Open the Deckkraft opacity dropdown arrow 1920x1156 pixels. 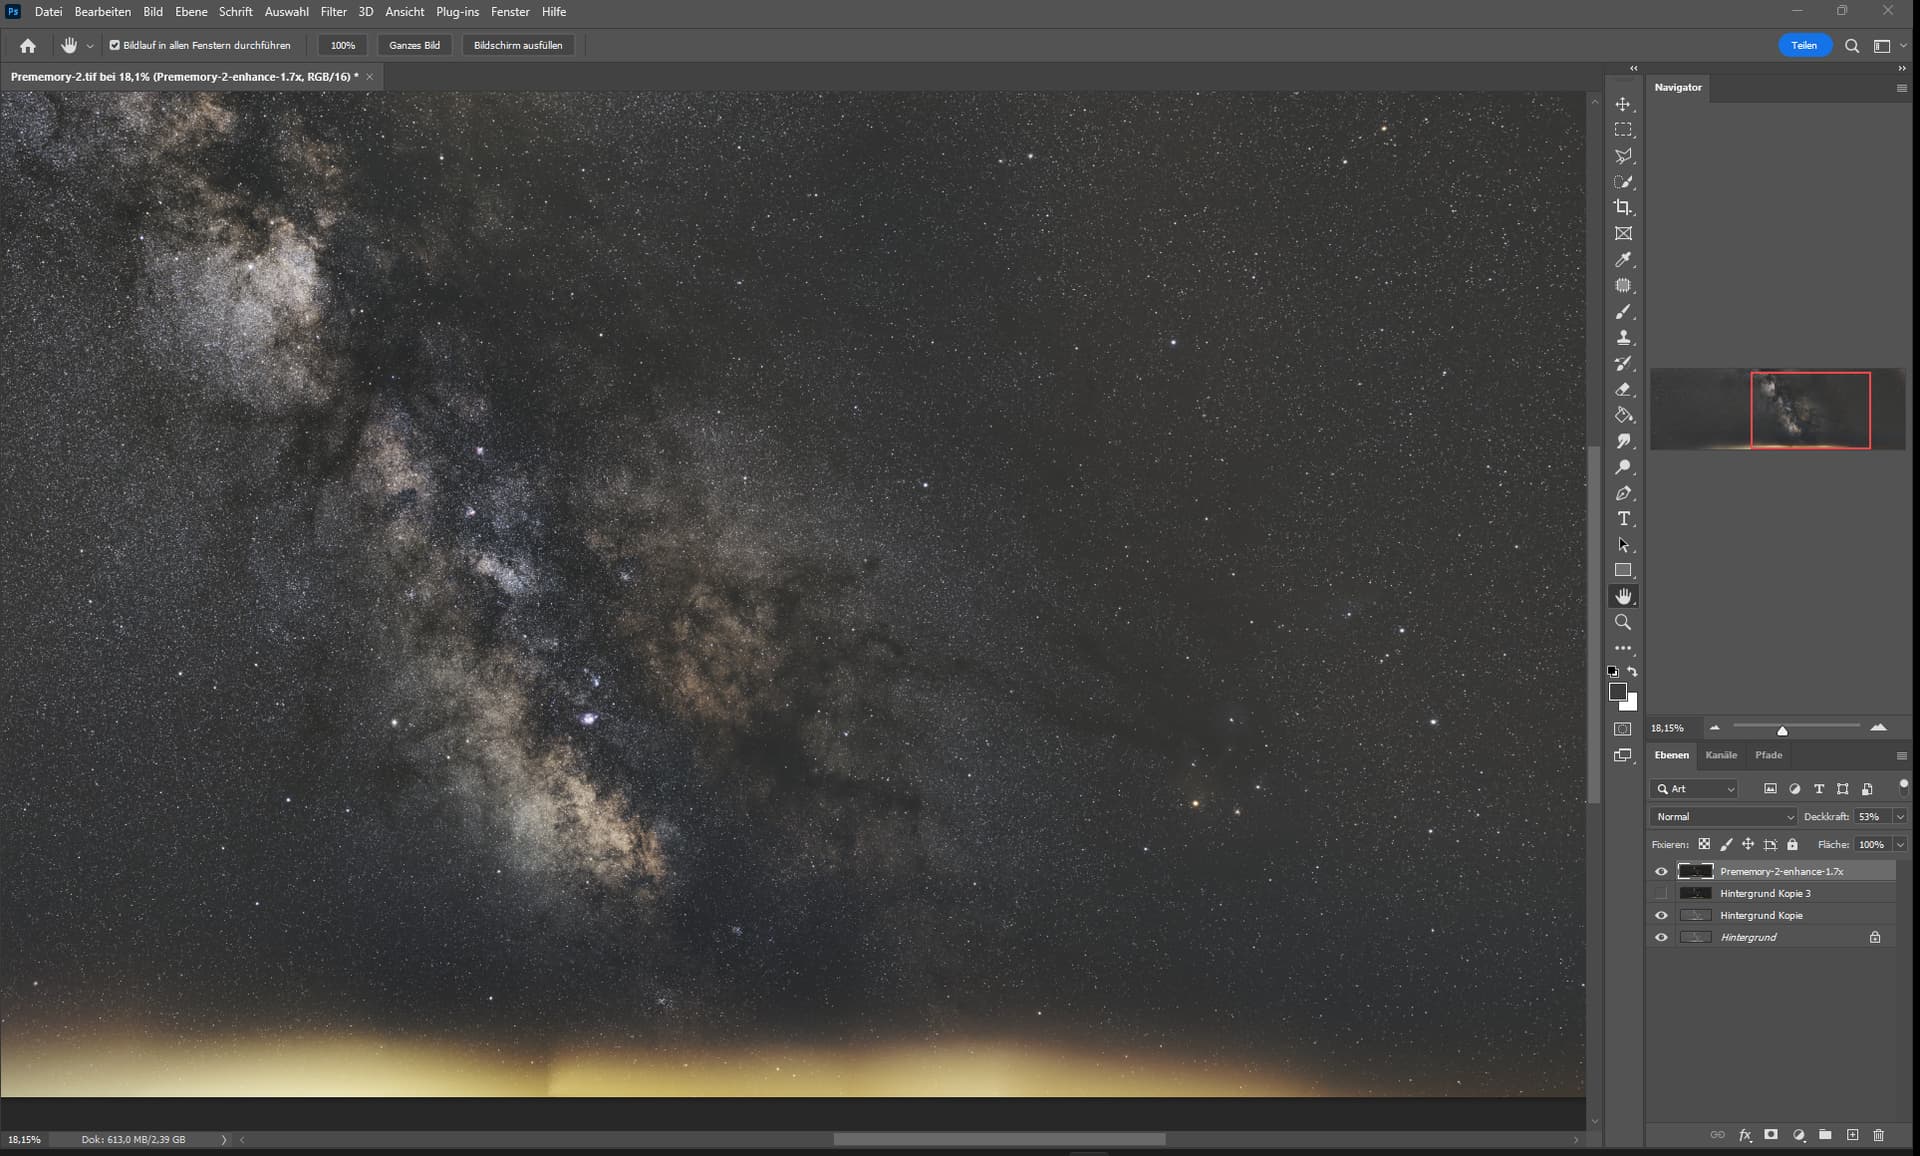pos(1900,817)
